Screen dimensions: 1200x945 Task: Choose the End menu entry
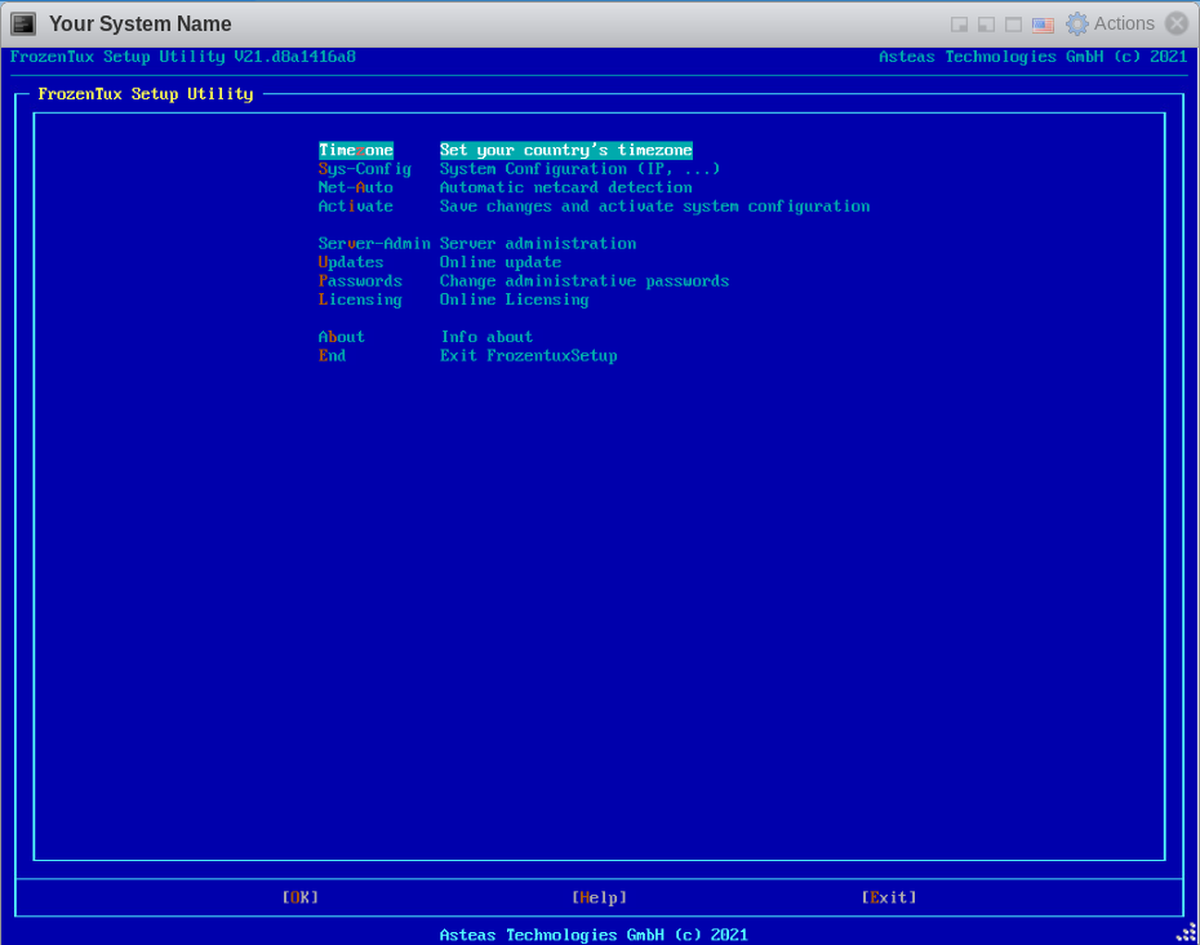coord(332,355)
